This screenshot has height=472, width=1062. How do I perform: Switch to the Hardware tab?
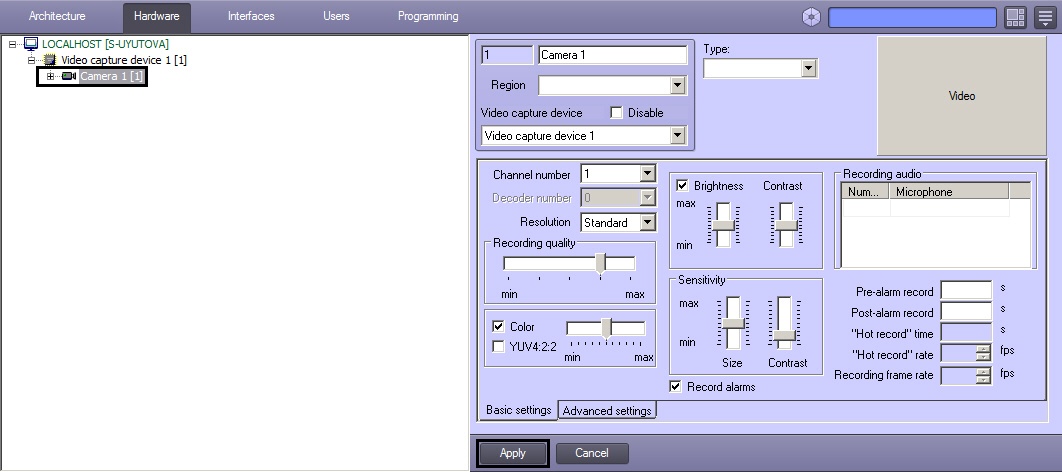[x=157, y=17]
